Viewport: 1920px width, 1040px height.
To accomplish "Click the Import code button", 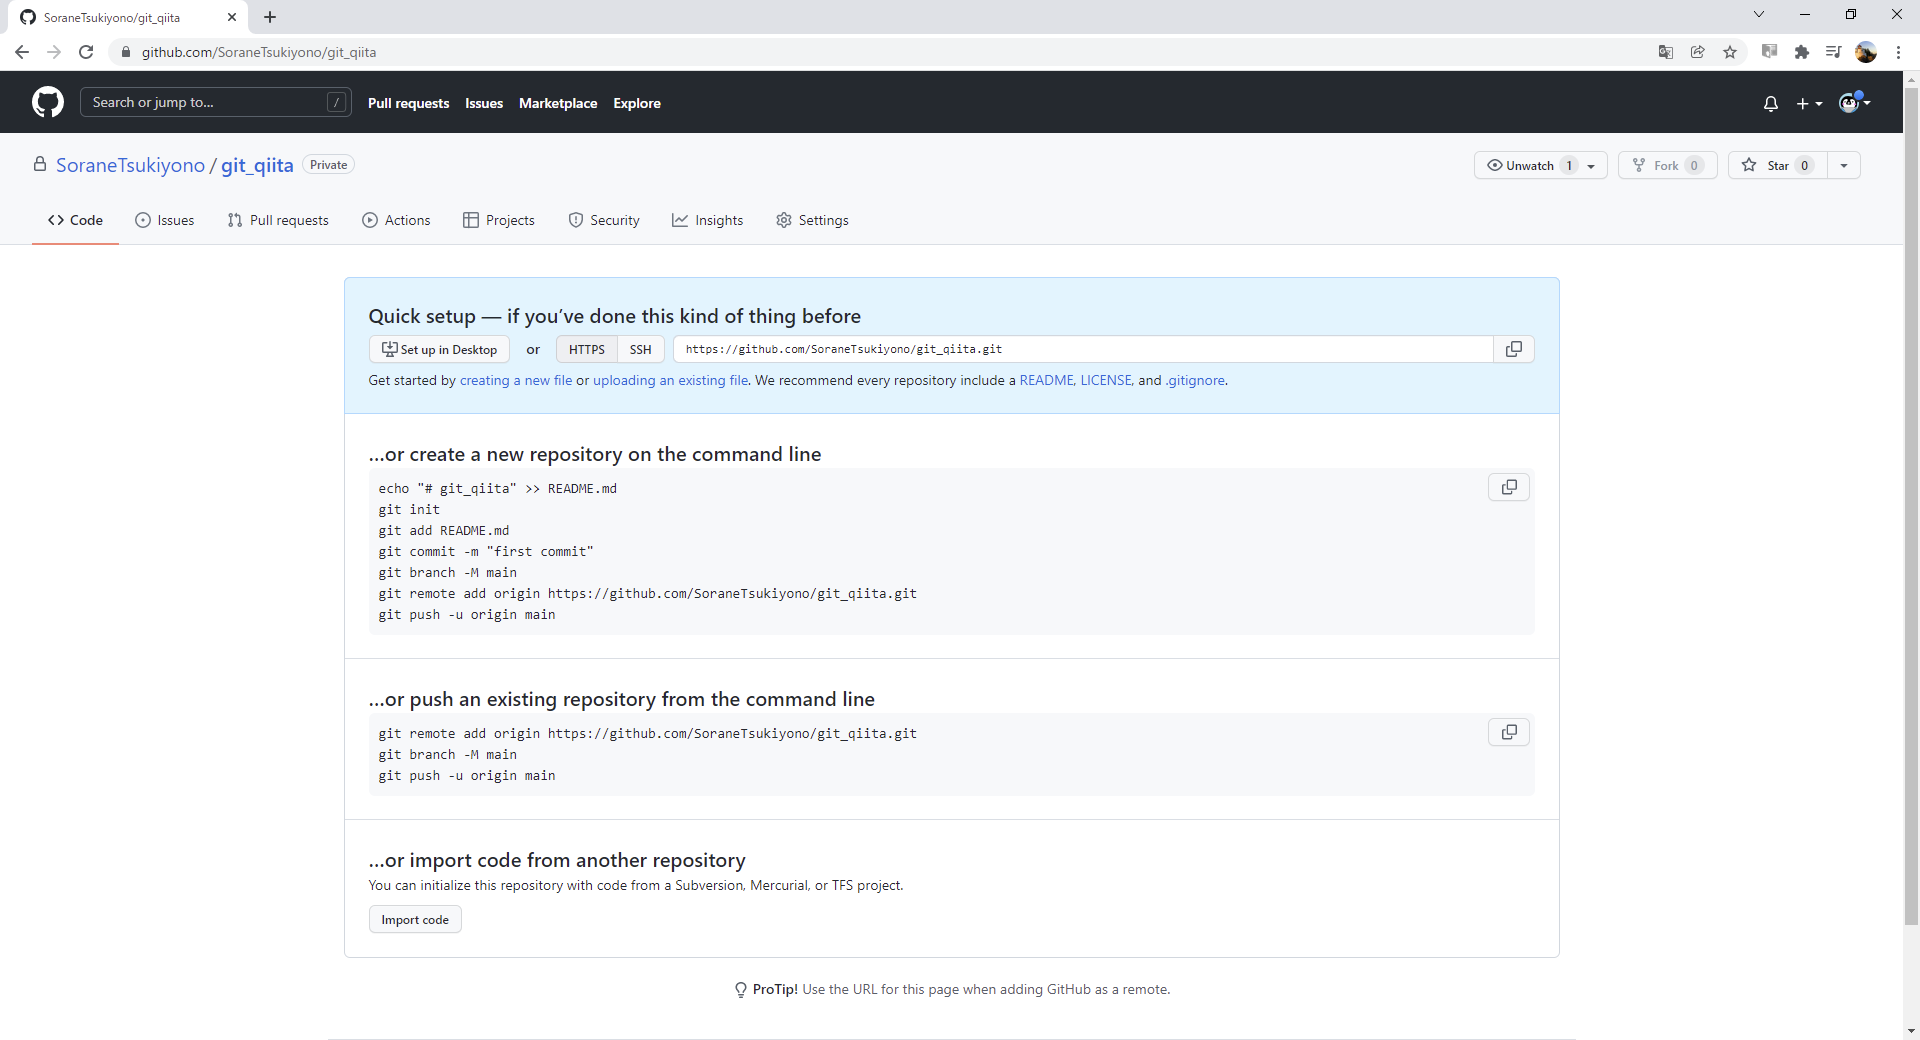I will (414, 919).
